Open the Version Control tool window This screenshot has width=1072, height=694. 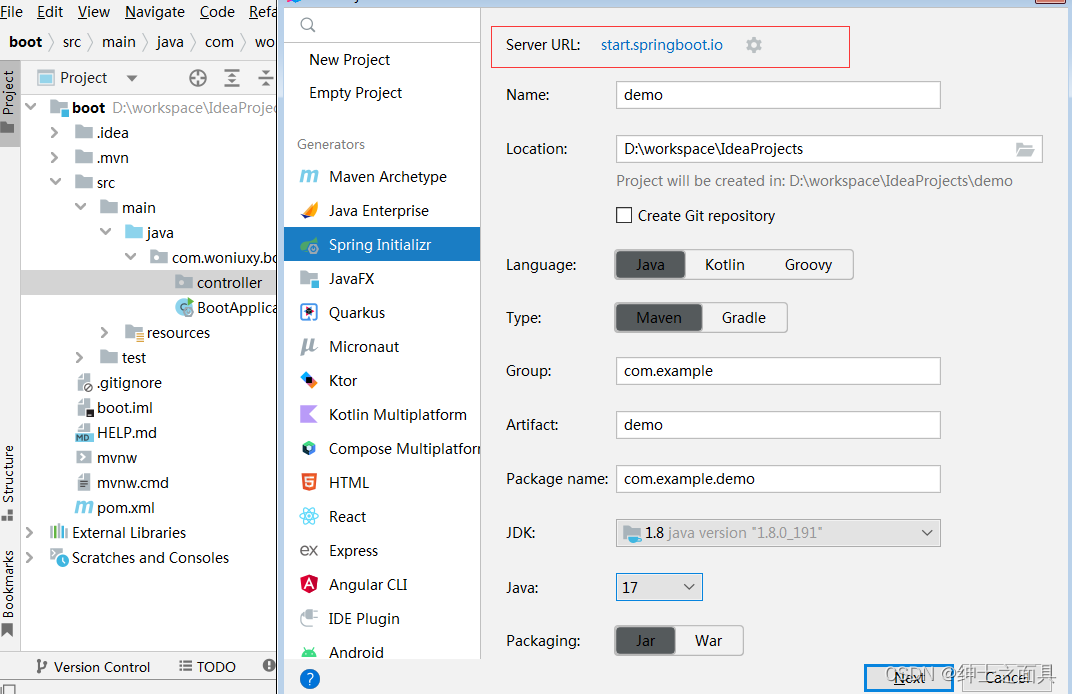93,667
